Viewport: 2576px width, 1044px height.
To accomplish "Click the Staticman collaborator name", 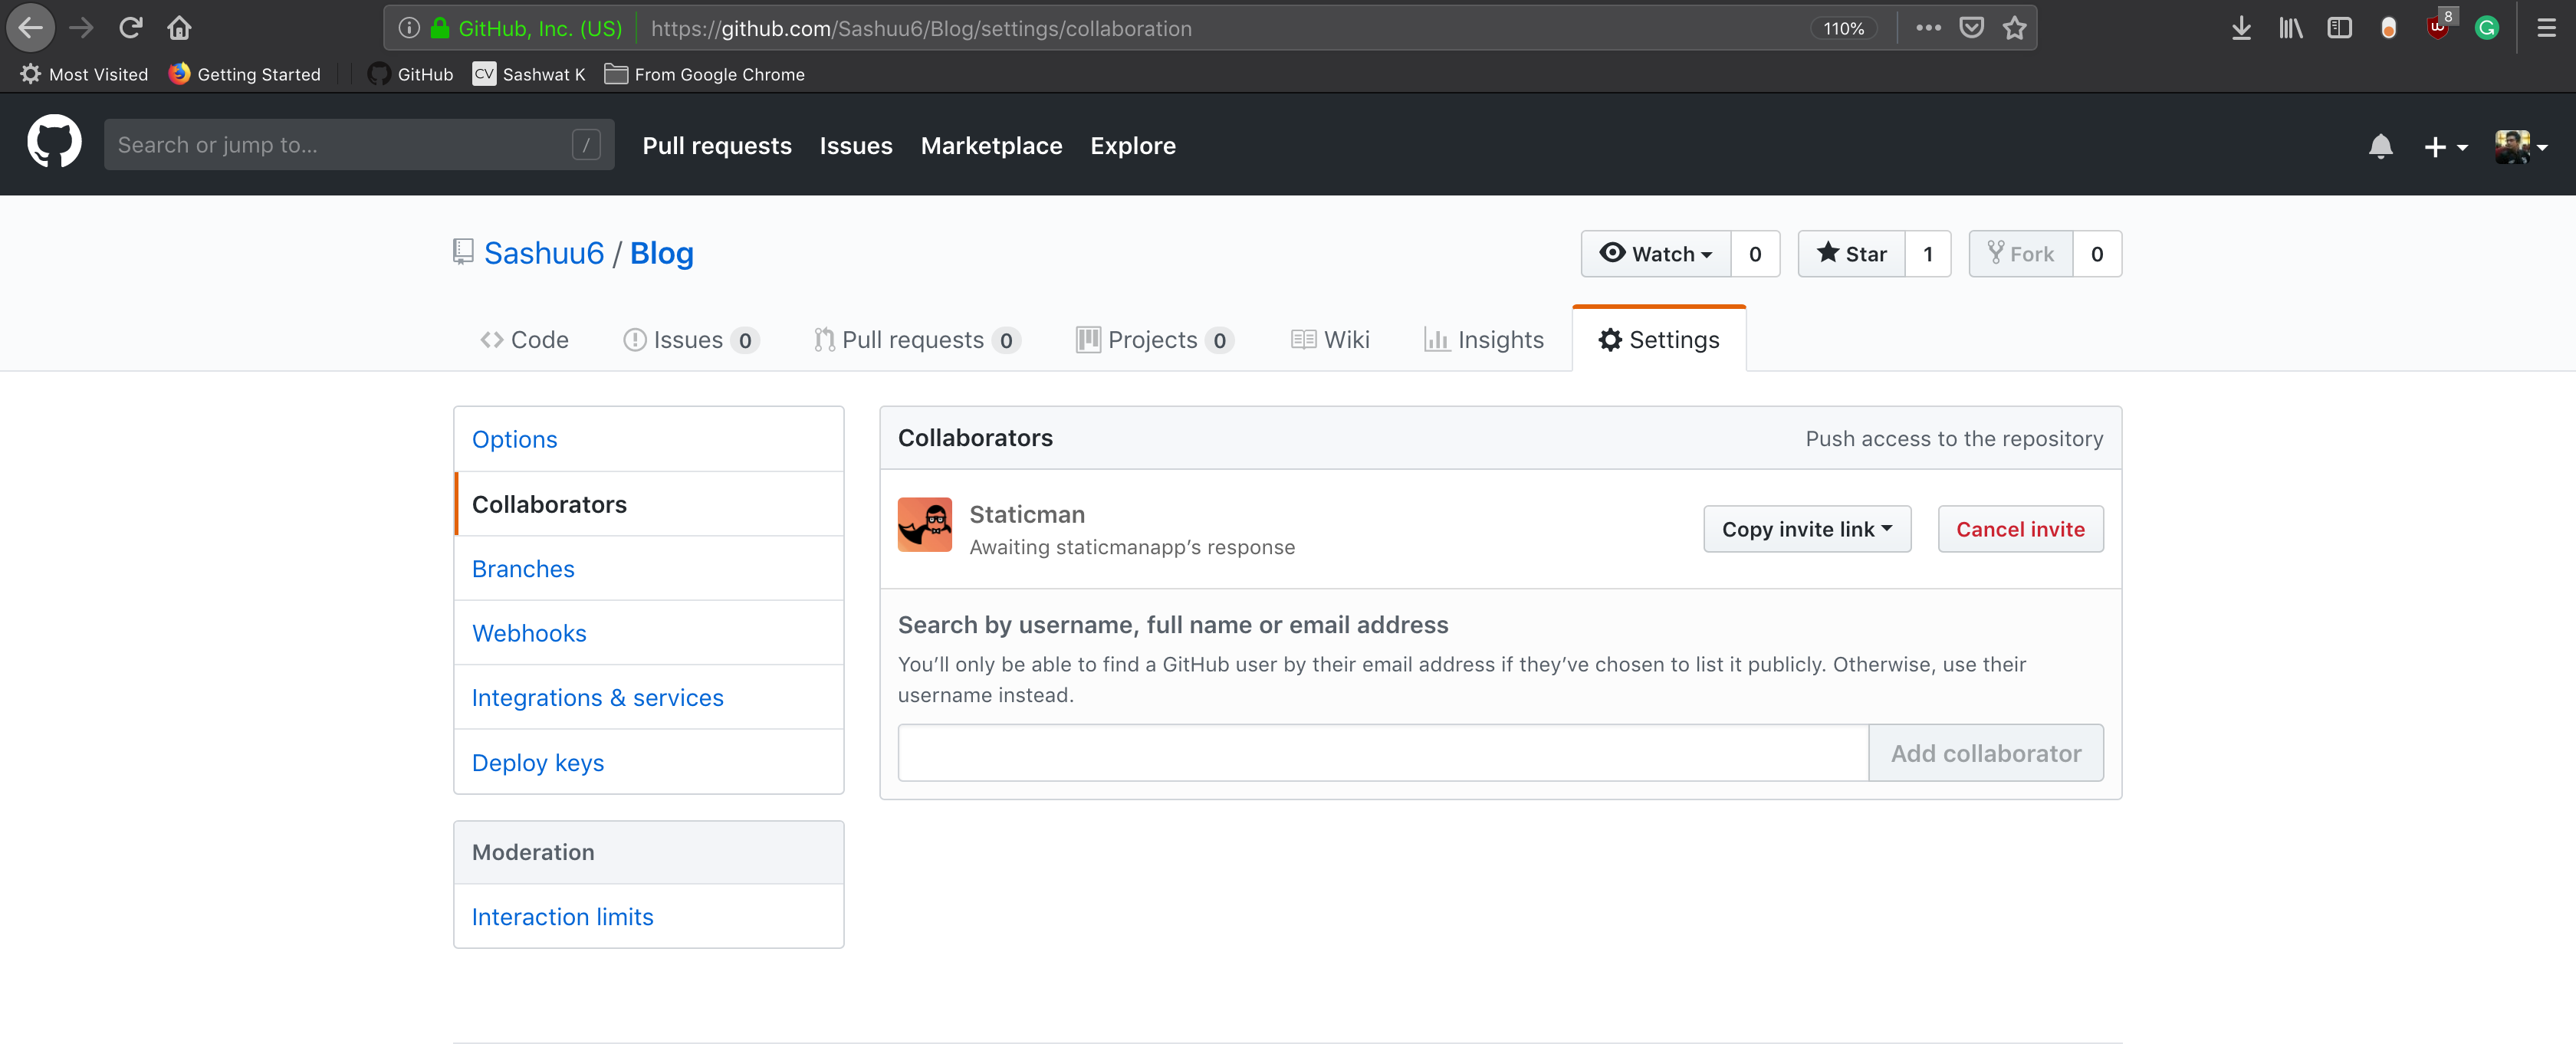I will pyautogui.click(x=1027, y=514).
